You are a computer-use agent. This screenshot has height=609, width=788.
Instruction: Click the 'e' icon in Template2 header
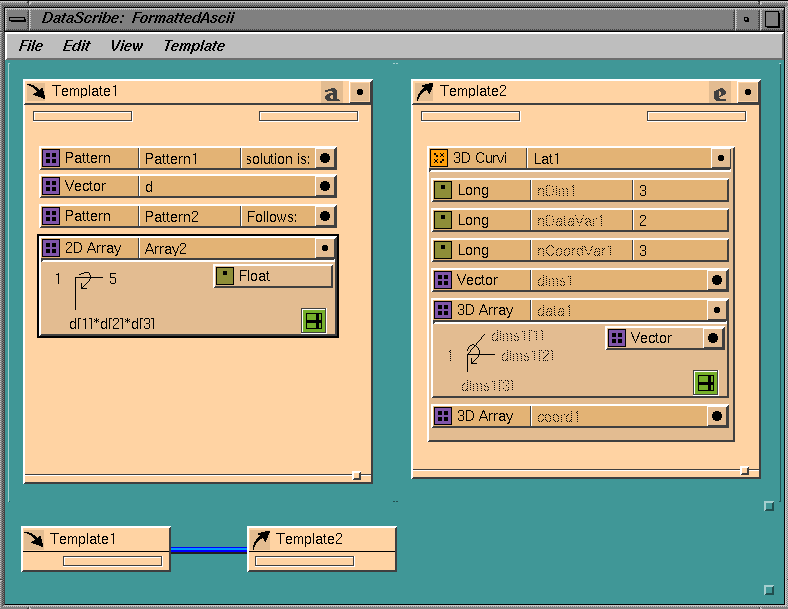[720, 93]
